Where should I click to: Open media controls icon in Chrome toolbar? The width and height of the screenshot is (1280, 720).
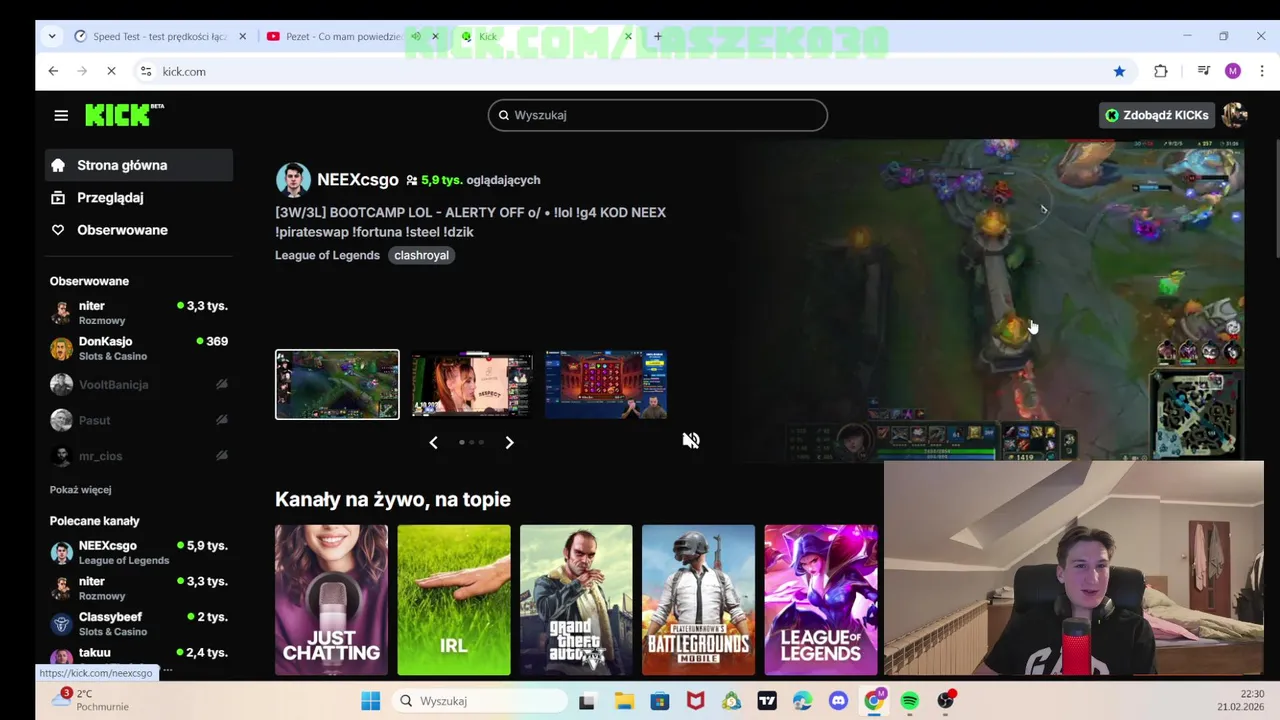[x=1204, y=71]
